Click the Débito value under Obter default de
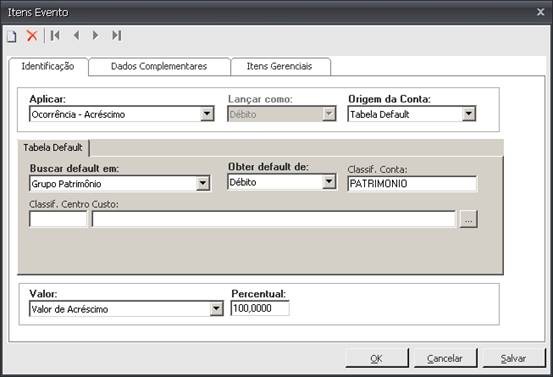The height and width of the screenshot is (377, 553). pos(243,182)
